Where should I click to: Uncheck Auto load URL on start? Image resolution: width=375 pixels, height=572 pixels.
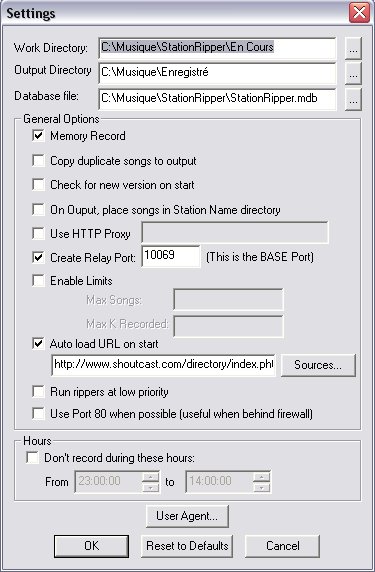click(x=38, y=344)
